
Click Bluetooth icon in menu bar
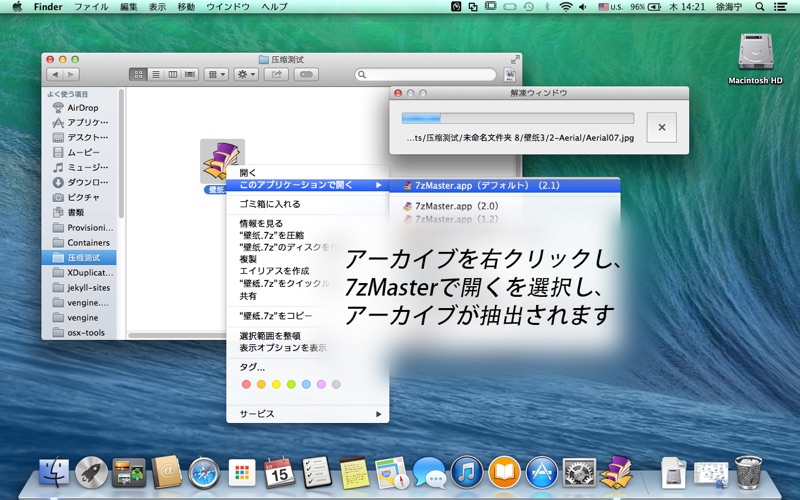(547, 7)
